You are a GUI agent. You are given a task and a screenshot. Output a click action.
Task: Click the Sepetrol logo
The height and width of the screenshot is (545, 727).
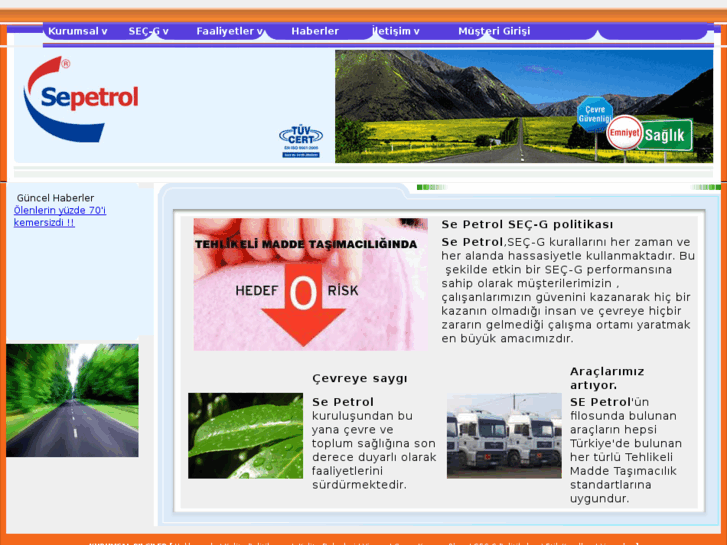tap(82, 99)
